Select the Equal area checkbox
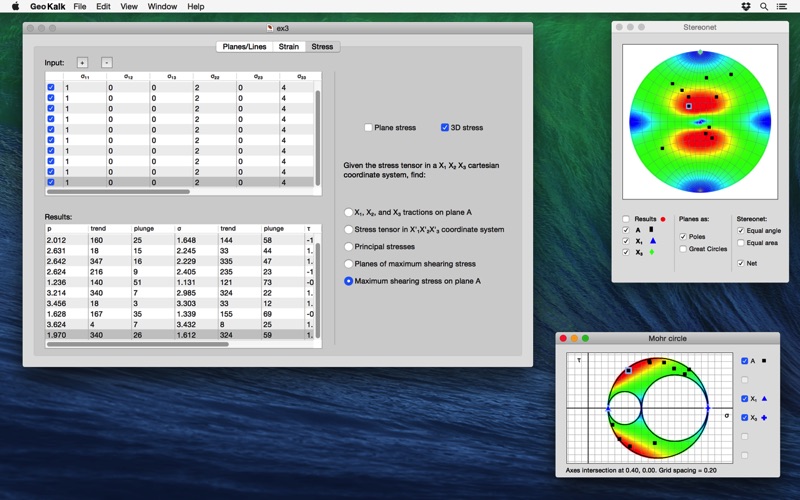This screenshot has height=500, width=800. [x=740, y=243]
